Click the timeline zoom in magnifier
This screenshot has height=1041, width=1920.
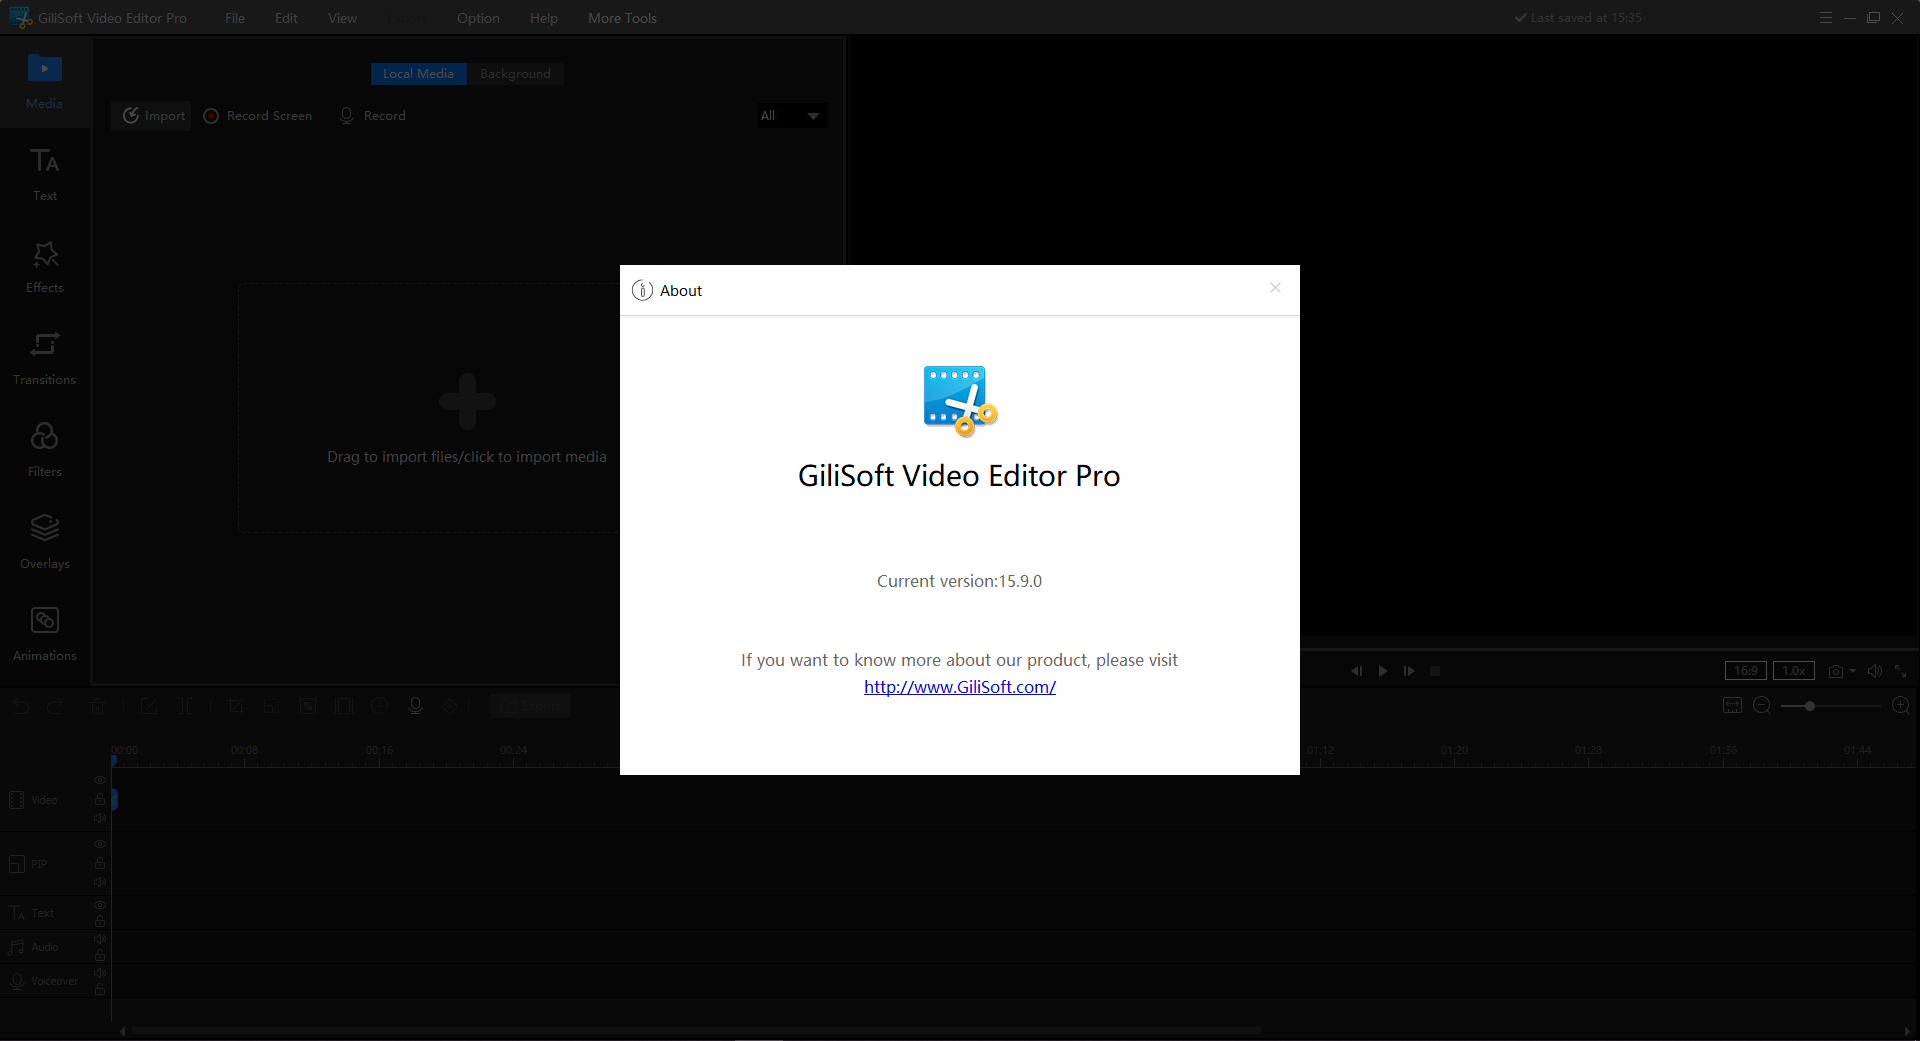(x=1901, y=706)
